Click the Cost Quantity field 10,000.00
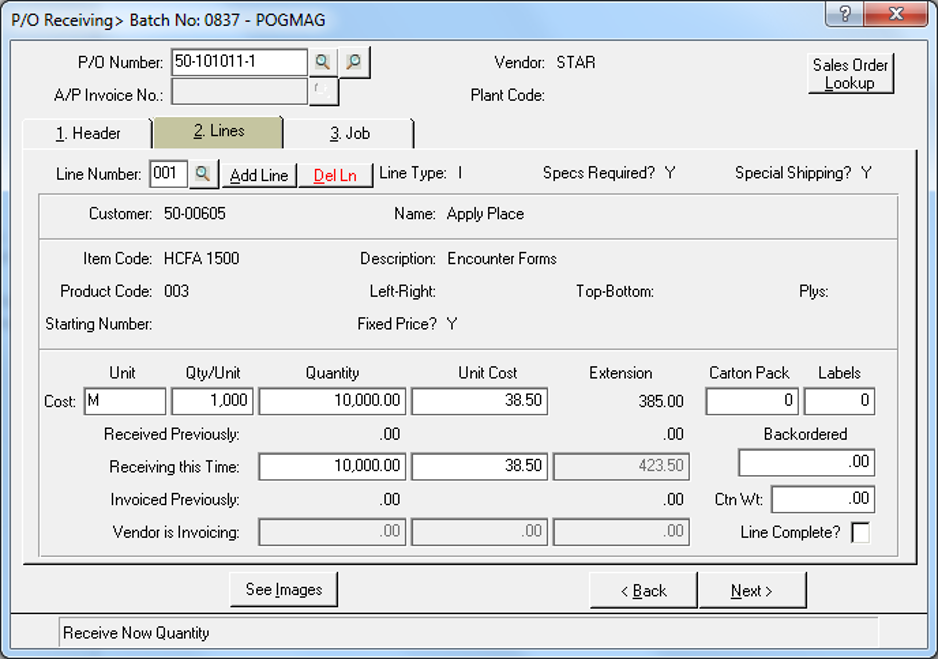The width and height of the screenshot is (938, 659). [332, 401]
